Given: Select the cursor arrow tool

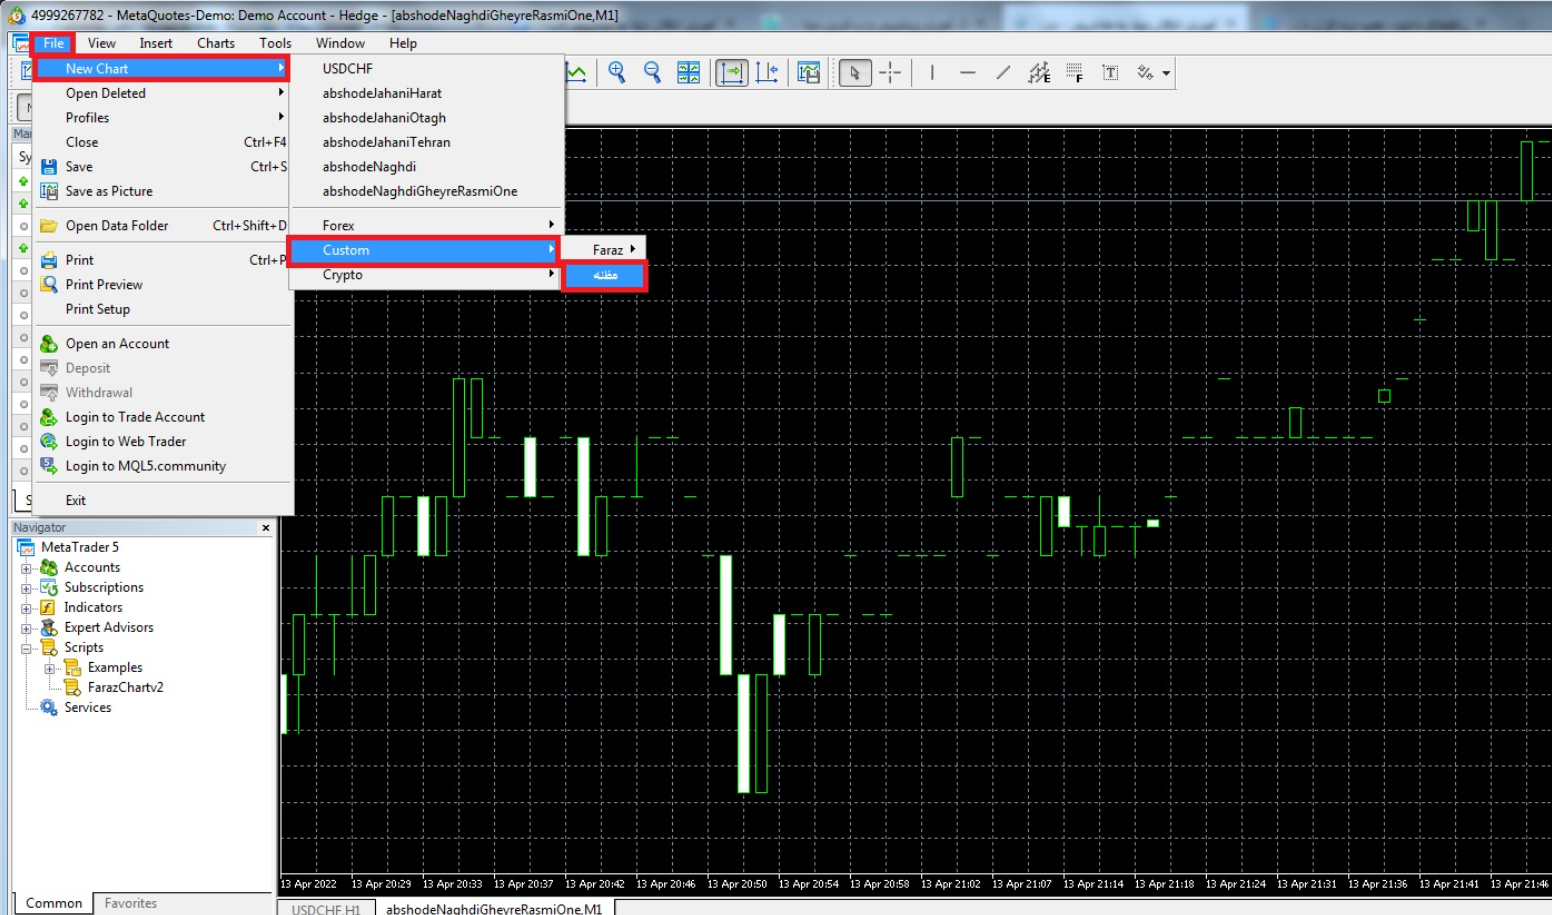Looking at the screenshot, I should click(855, 72).
